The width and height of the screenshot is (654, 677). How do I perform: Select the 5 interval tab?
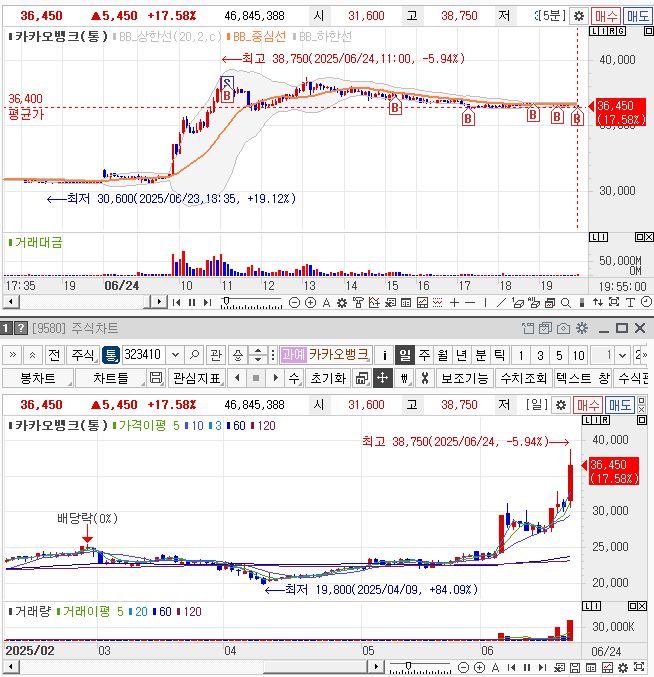tap(559, 355)
